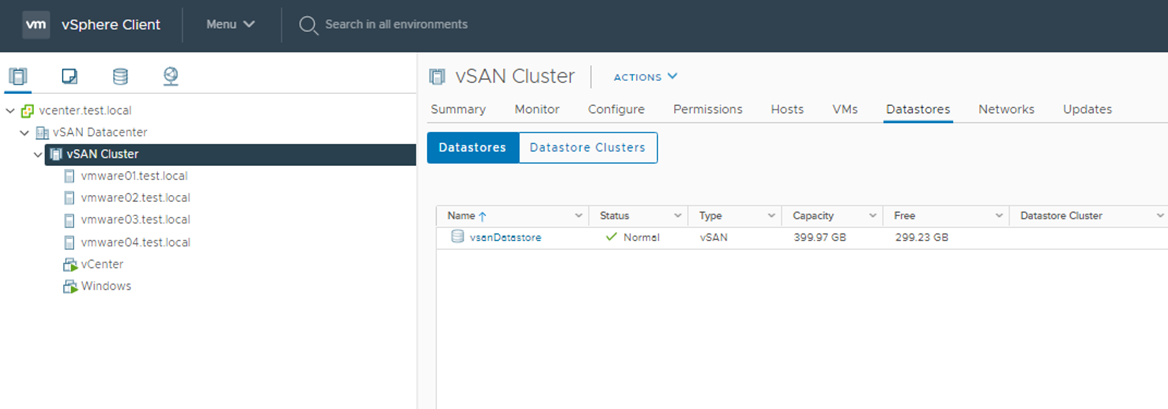Sort by the Type column header
This screenshot has width=1168, height=409.
tap(711, 216)
